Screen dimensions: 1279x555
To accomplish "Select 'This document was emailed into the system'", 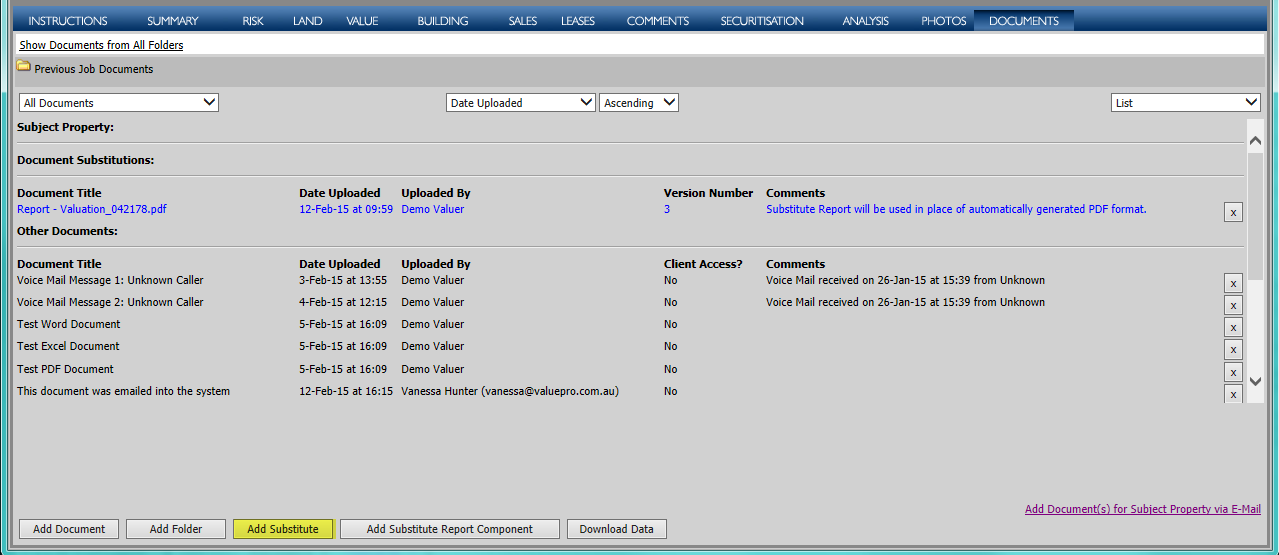I will tap(124, 391).
